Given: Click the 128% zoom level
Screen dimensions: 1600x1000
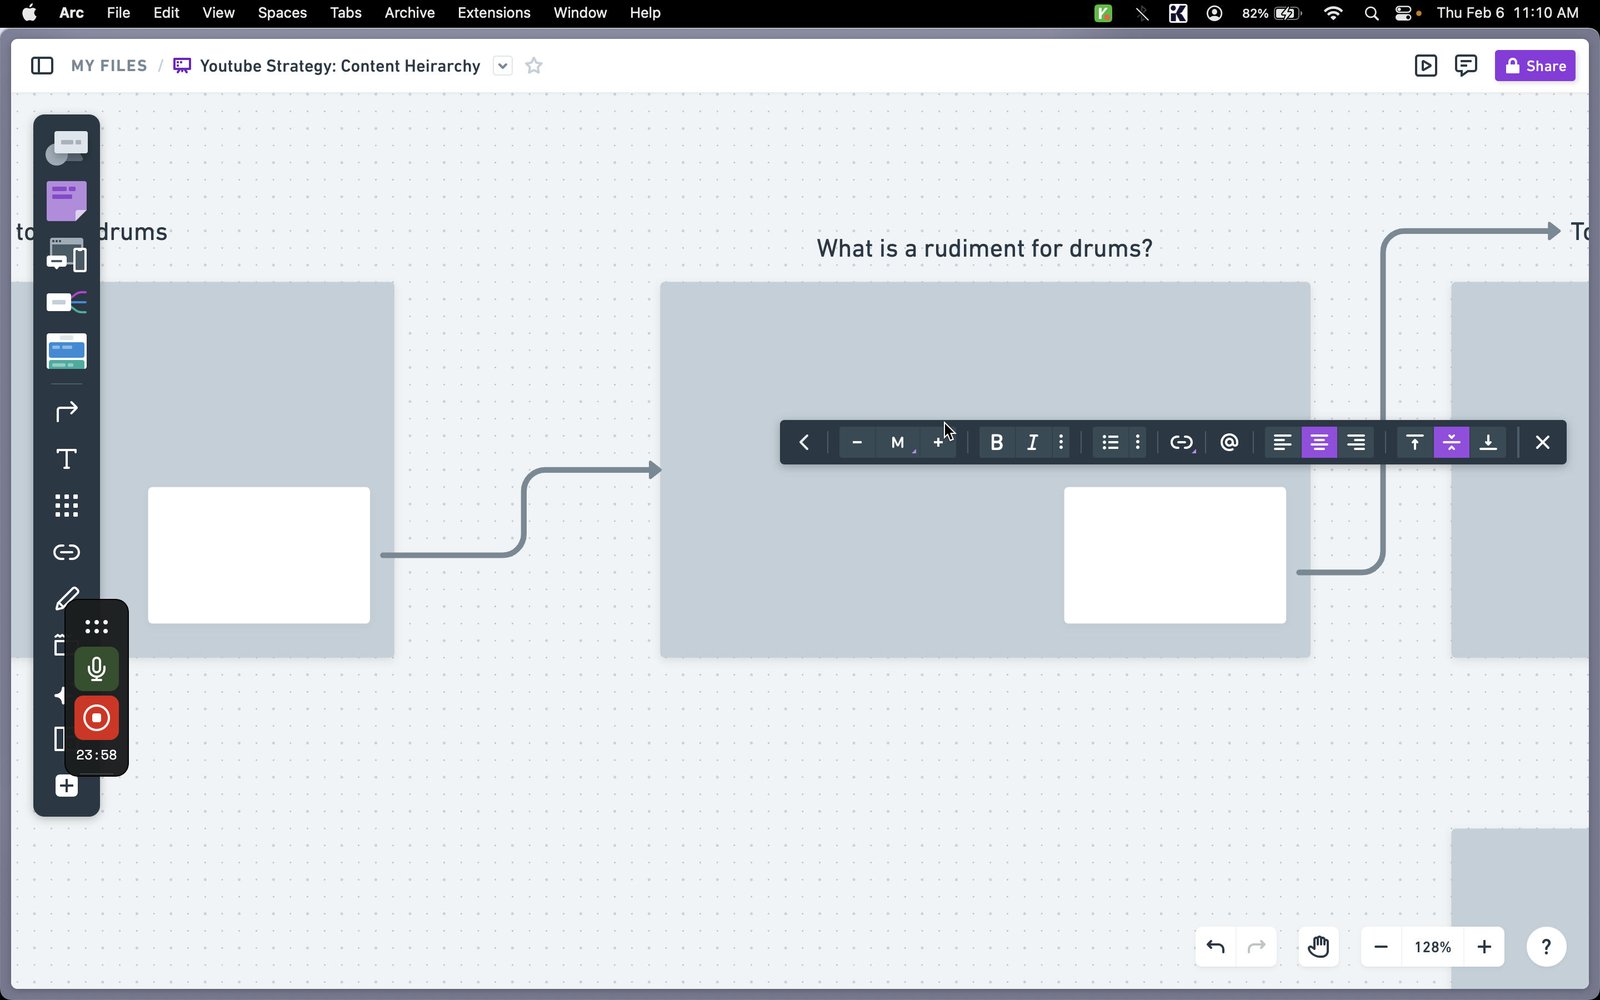Looking at the screenshot, I should (x=1432, y=947).
